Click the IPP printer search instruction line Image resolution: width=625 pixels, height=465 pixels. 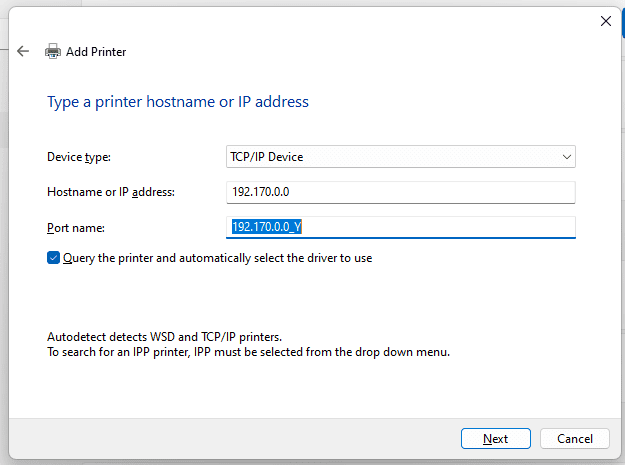coord(248,352)
